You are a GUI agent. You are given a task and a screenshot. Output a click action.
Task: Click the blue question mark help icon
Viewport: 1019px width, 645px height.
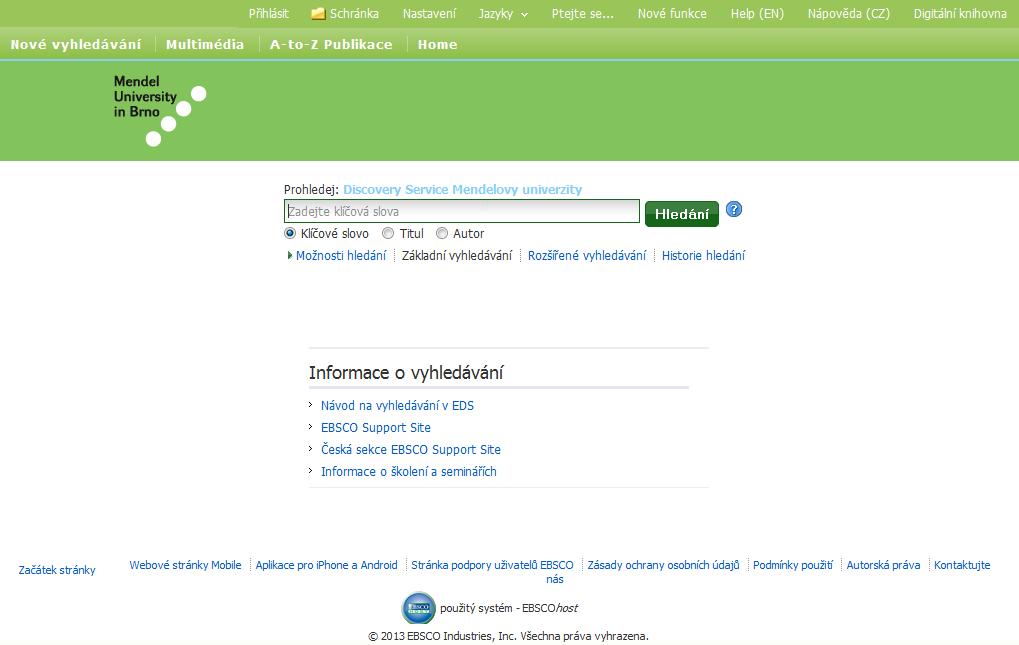[734, 210]
